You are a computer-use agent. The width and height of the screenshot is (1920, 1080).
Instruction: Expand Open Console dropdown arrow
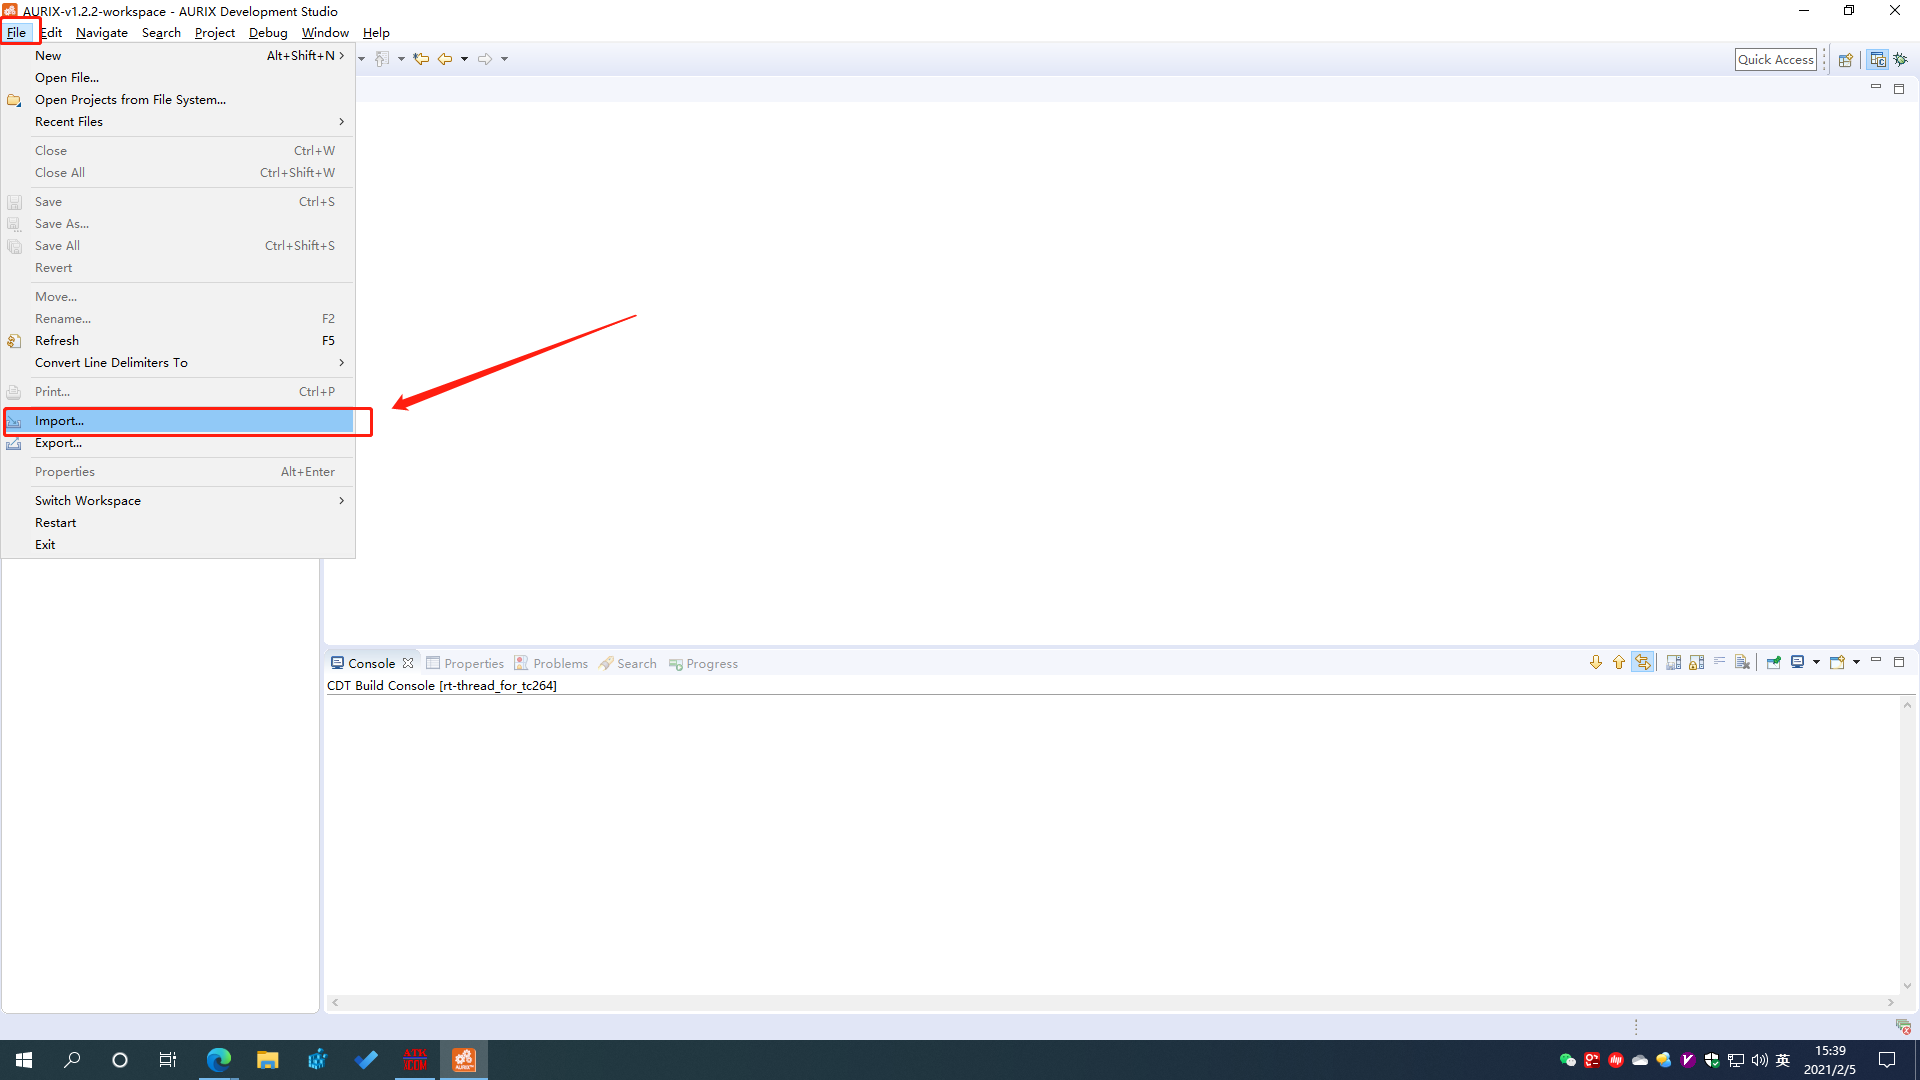click(1857, 662)
